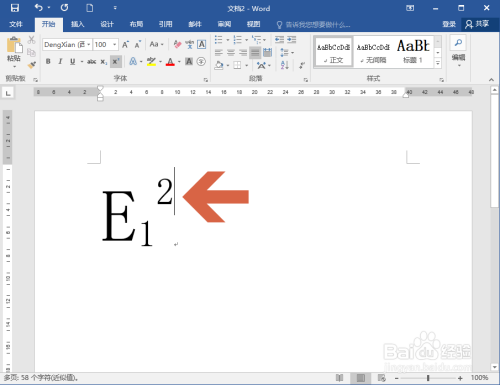Toggle italic formatting
Viewport: 500px width, 385px height.
[60, 62]
